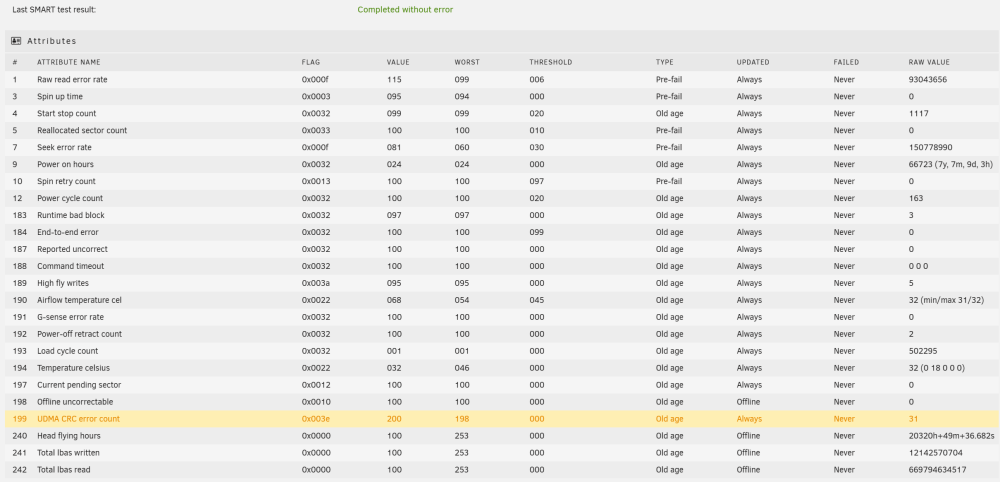Select 'Power on hours' attribute name
Viewport: 1000px width, 482px height.
(x=65, y=164)
